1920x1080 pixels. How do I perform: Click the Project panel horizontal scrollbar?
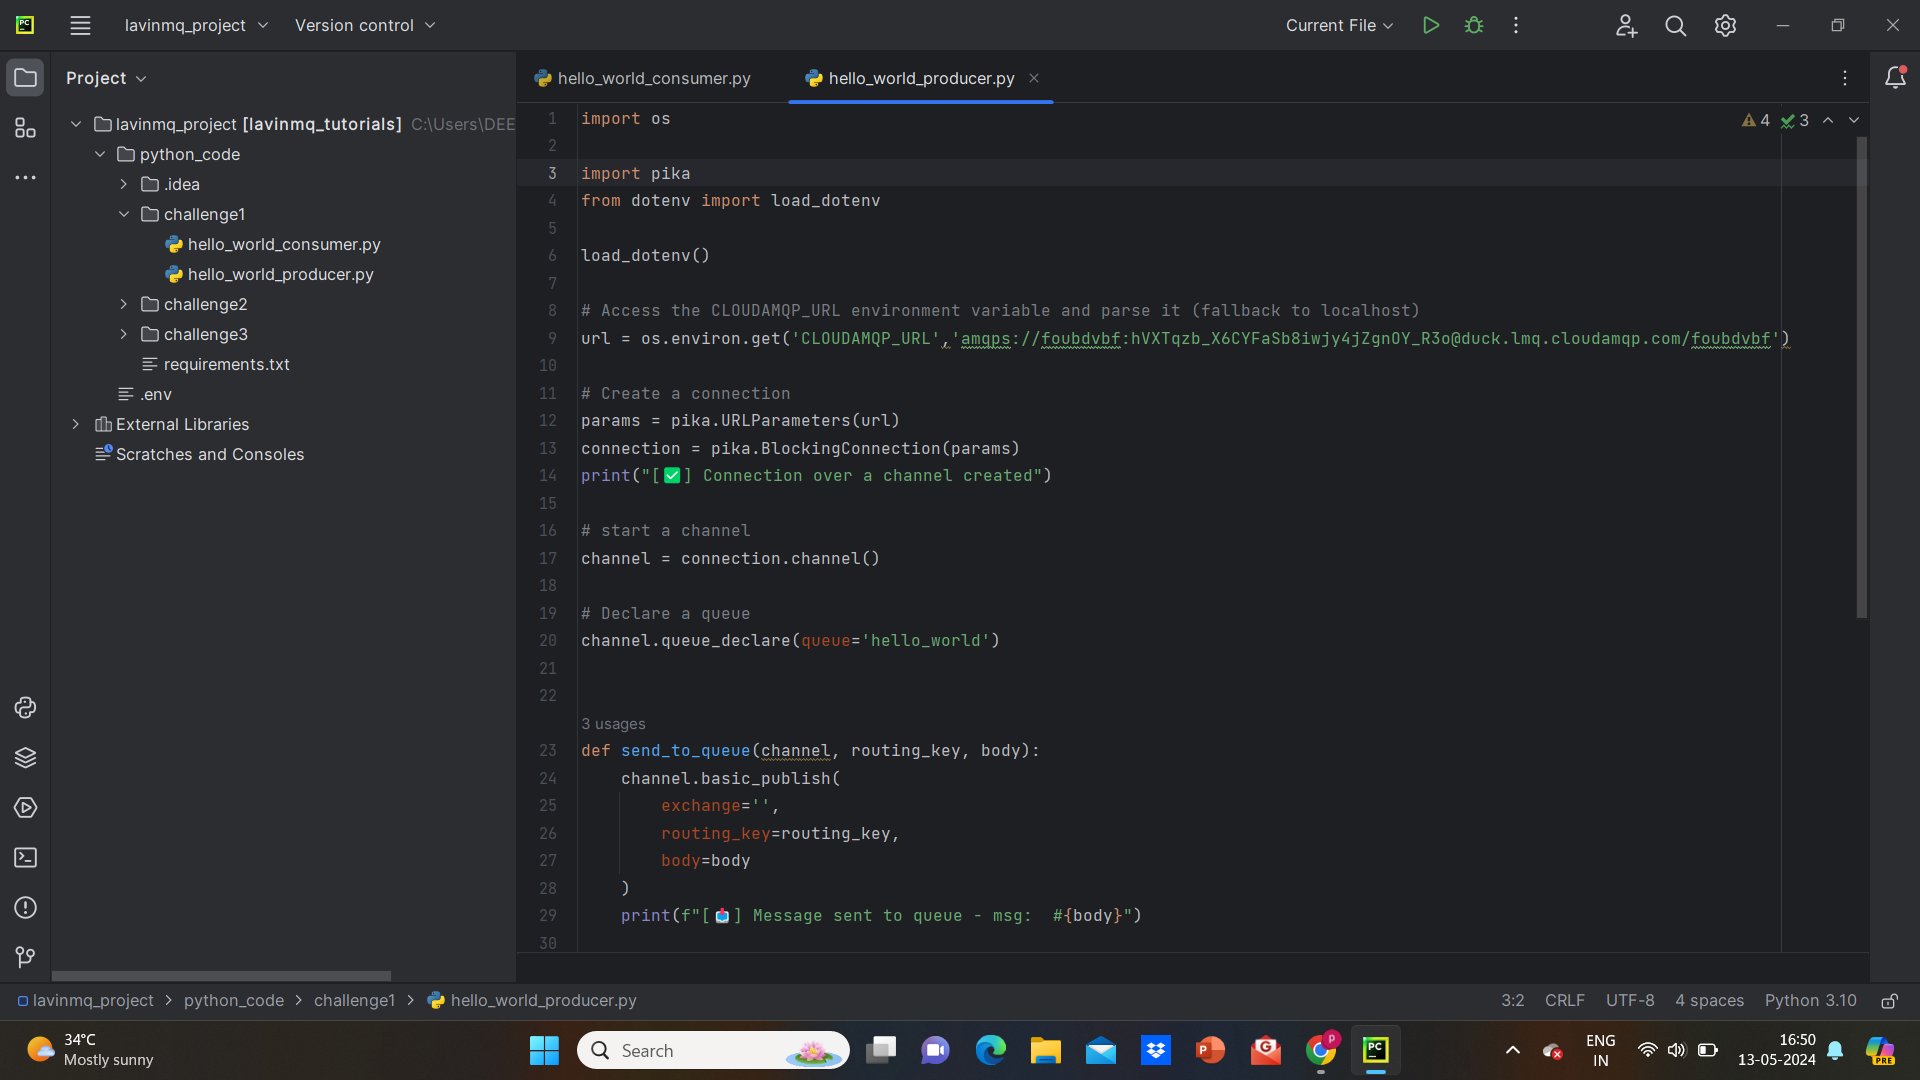tap(221, 976)
